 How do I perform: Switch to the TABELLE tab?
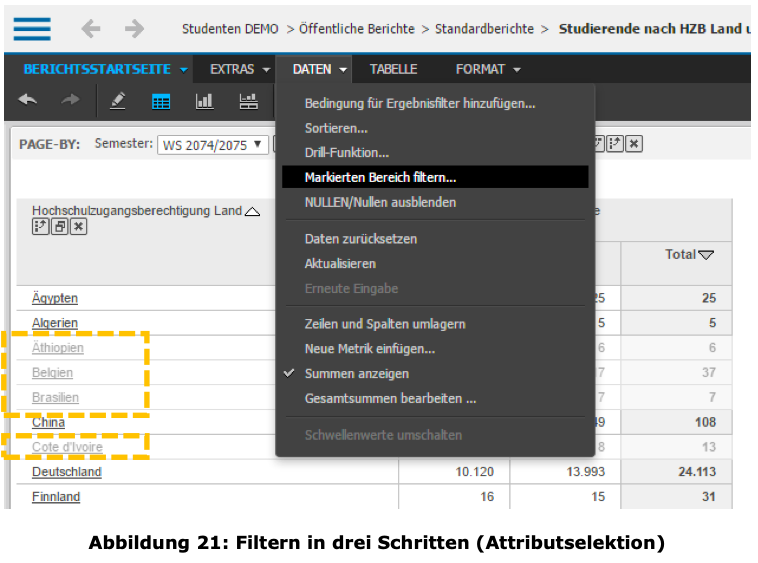click(x=394, y=70)
